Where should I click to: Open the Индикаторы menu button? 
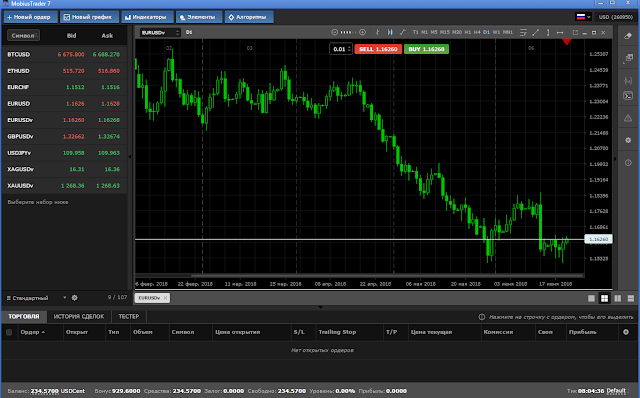click(x=147, y=17)
